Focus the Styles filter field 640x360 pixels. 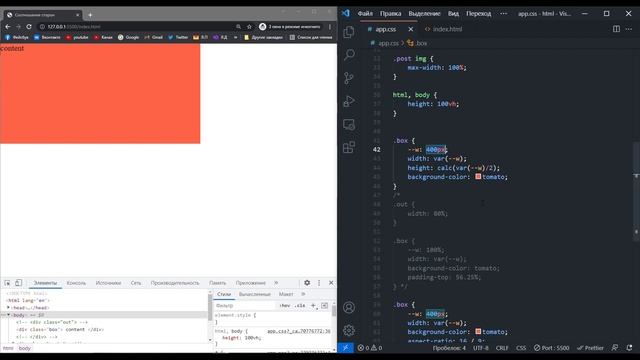(x=245, y=305)
